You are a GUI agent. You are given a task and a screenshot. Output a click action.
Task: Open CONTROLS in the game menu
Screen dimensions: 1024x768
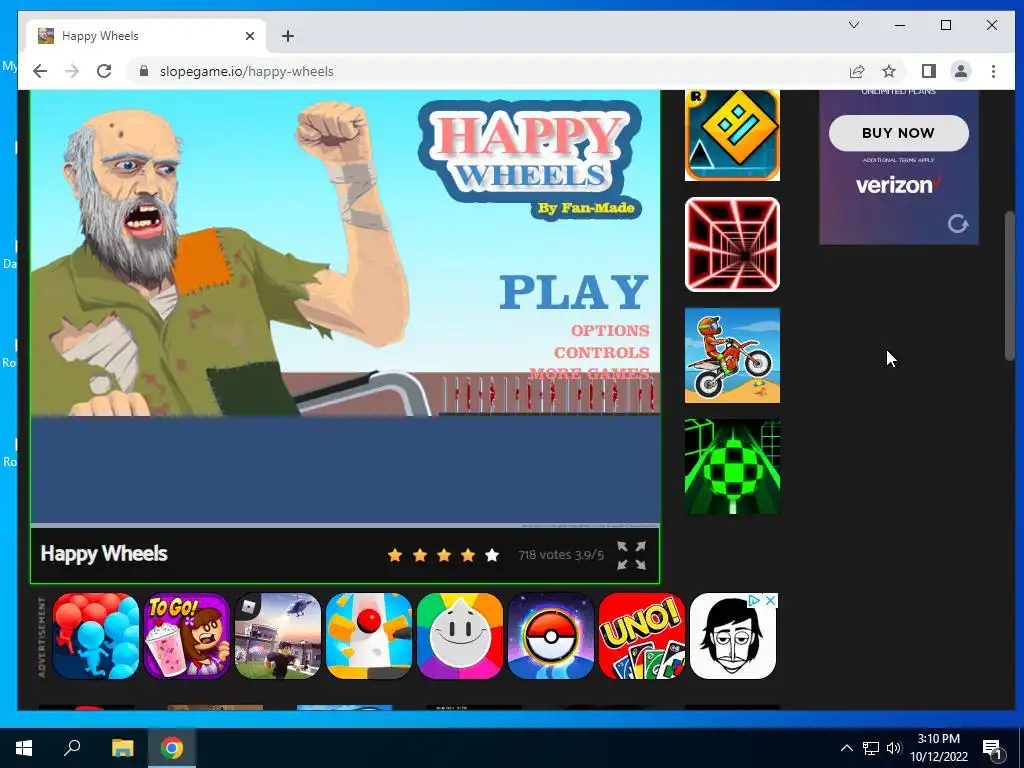point(601,353)
